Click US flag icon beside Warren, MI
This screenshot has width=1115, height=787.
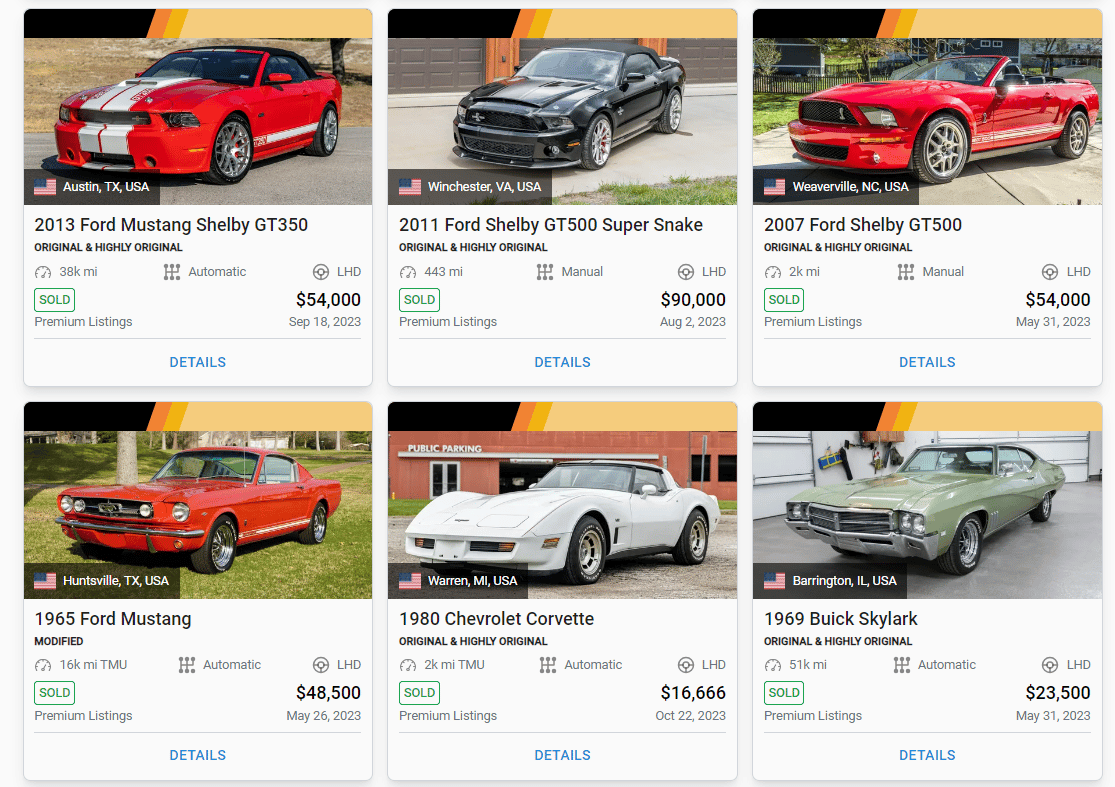410,581
